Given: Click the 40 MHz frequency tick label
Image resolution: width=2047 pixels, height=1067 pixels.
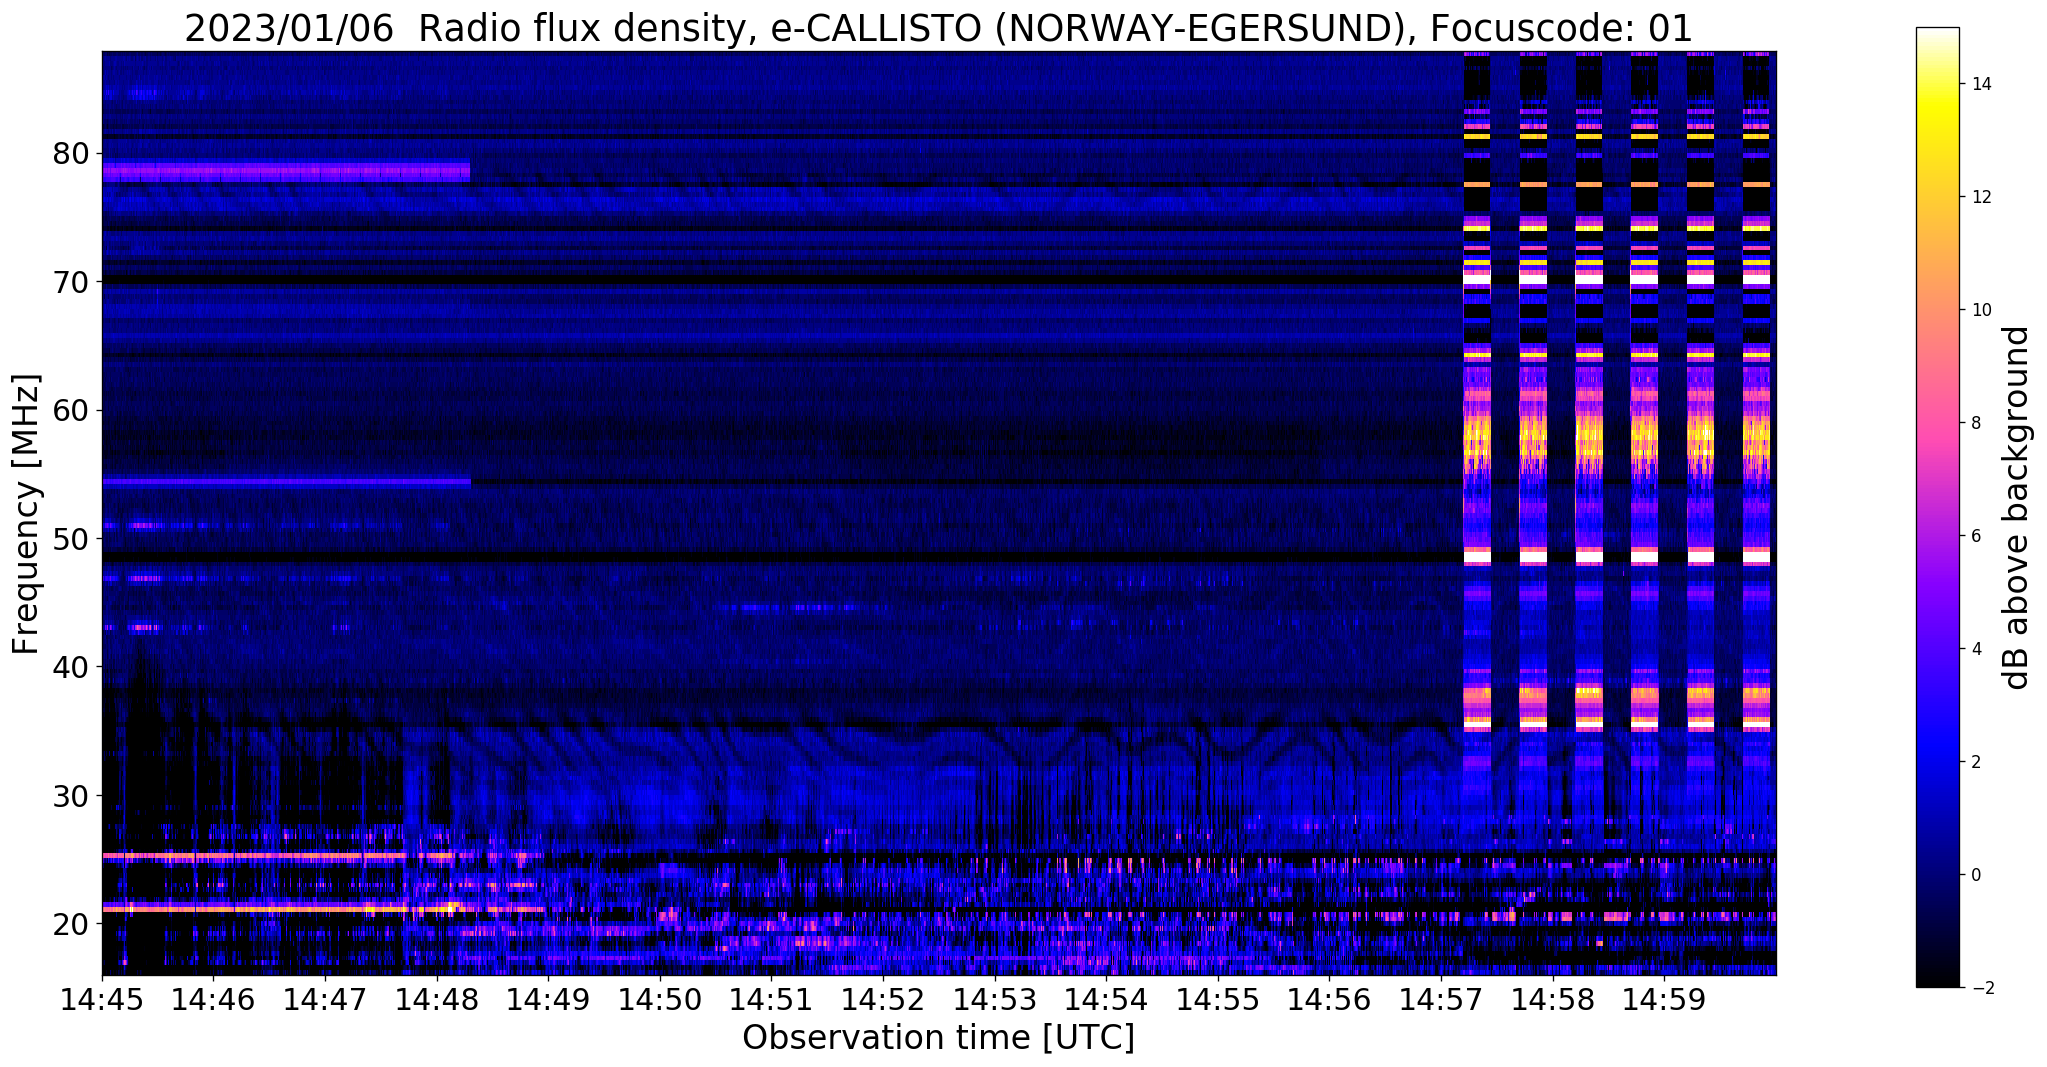Looking at the screenshot, I should tap(70, 667).
